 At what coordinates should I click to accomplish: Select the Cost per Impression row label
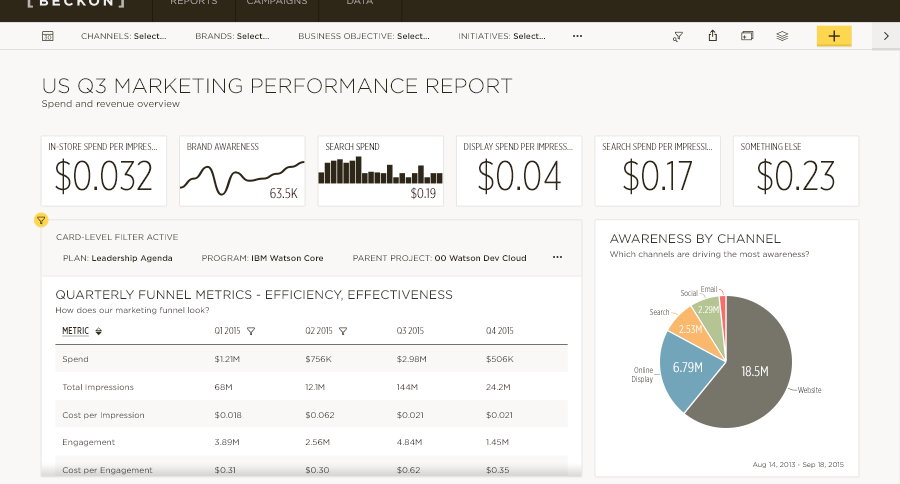[103, 415]
